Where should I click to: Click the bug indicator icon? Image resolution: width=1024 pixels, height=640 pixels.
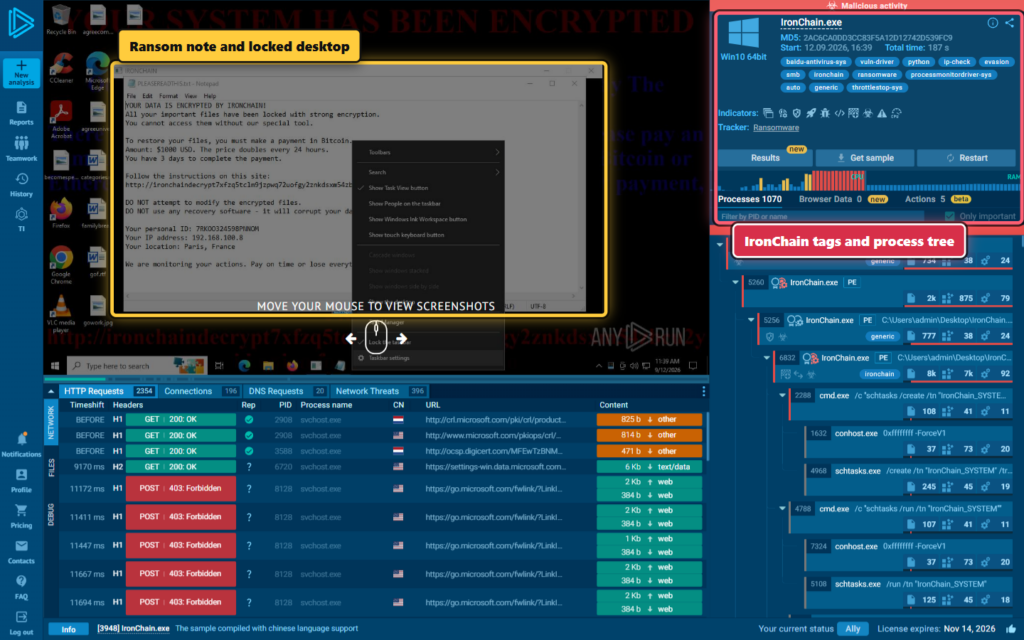pyautogui.click(x=825, y=113)
